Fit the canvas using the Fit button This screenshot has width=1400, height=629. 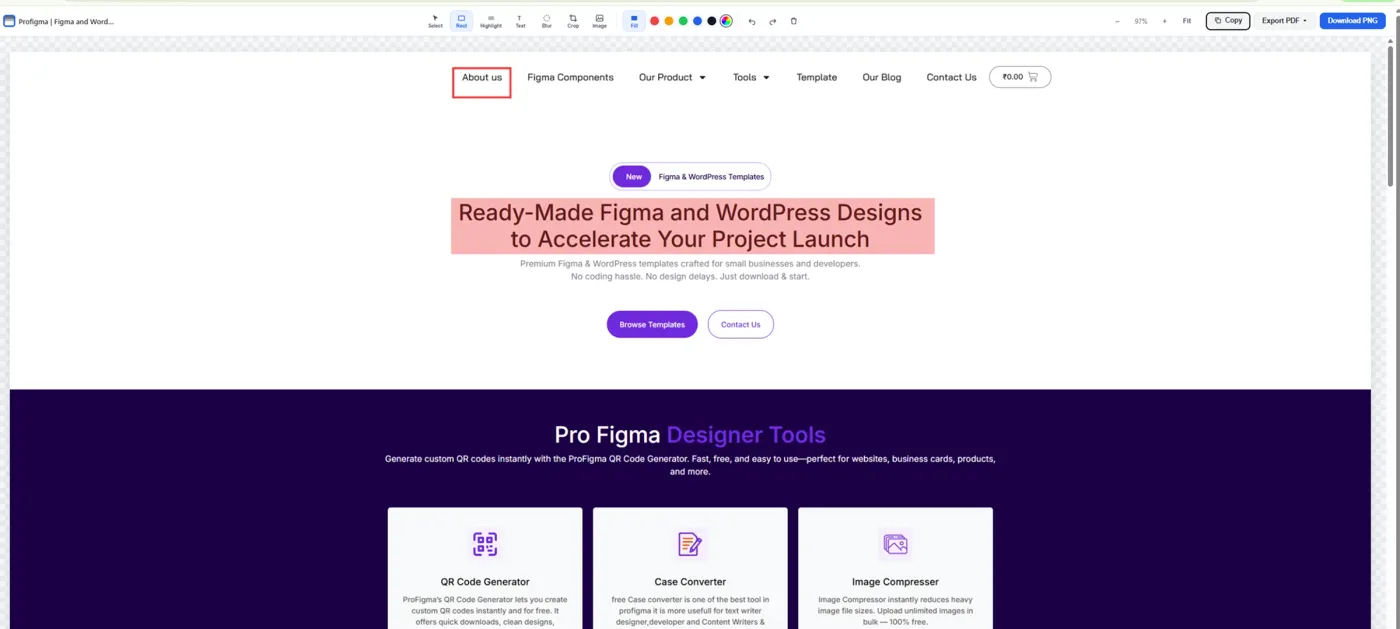pos(1187,21)
